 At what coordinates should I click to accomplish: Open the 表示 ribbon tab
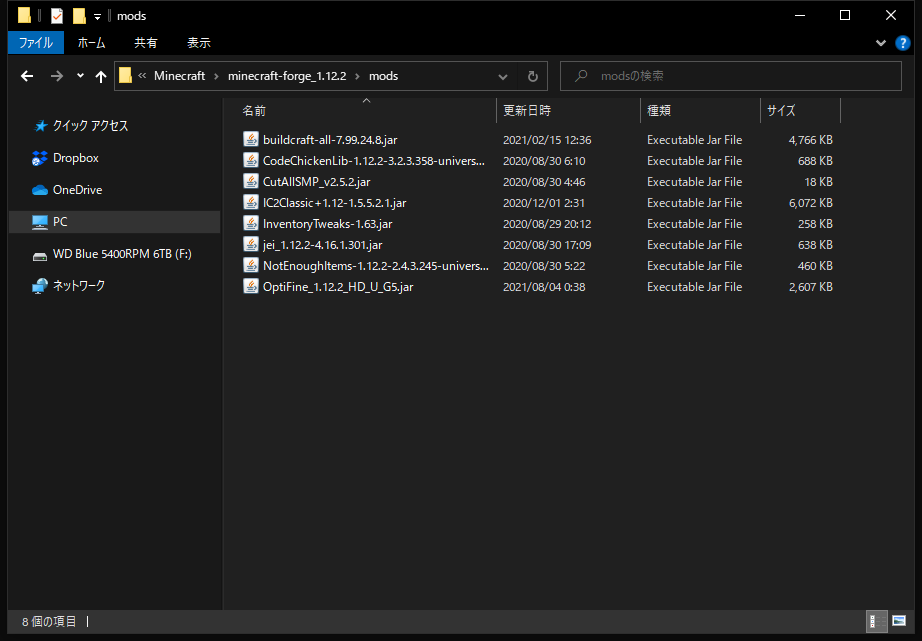[x=198, y=43]
